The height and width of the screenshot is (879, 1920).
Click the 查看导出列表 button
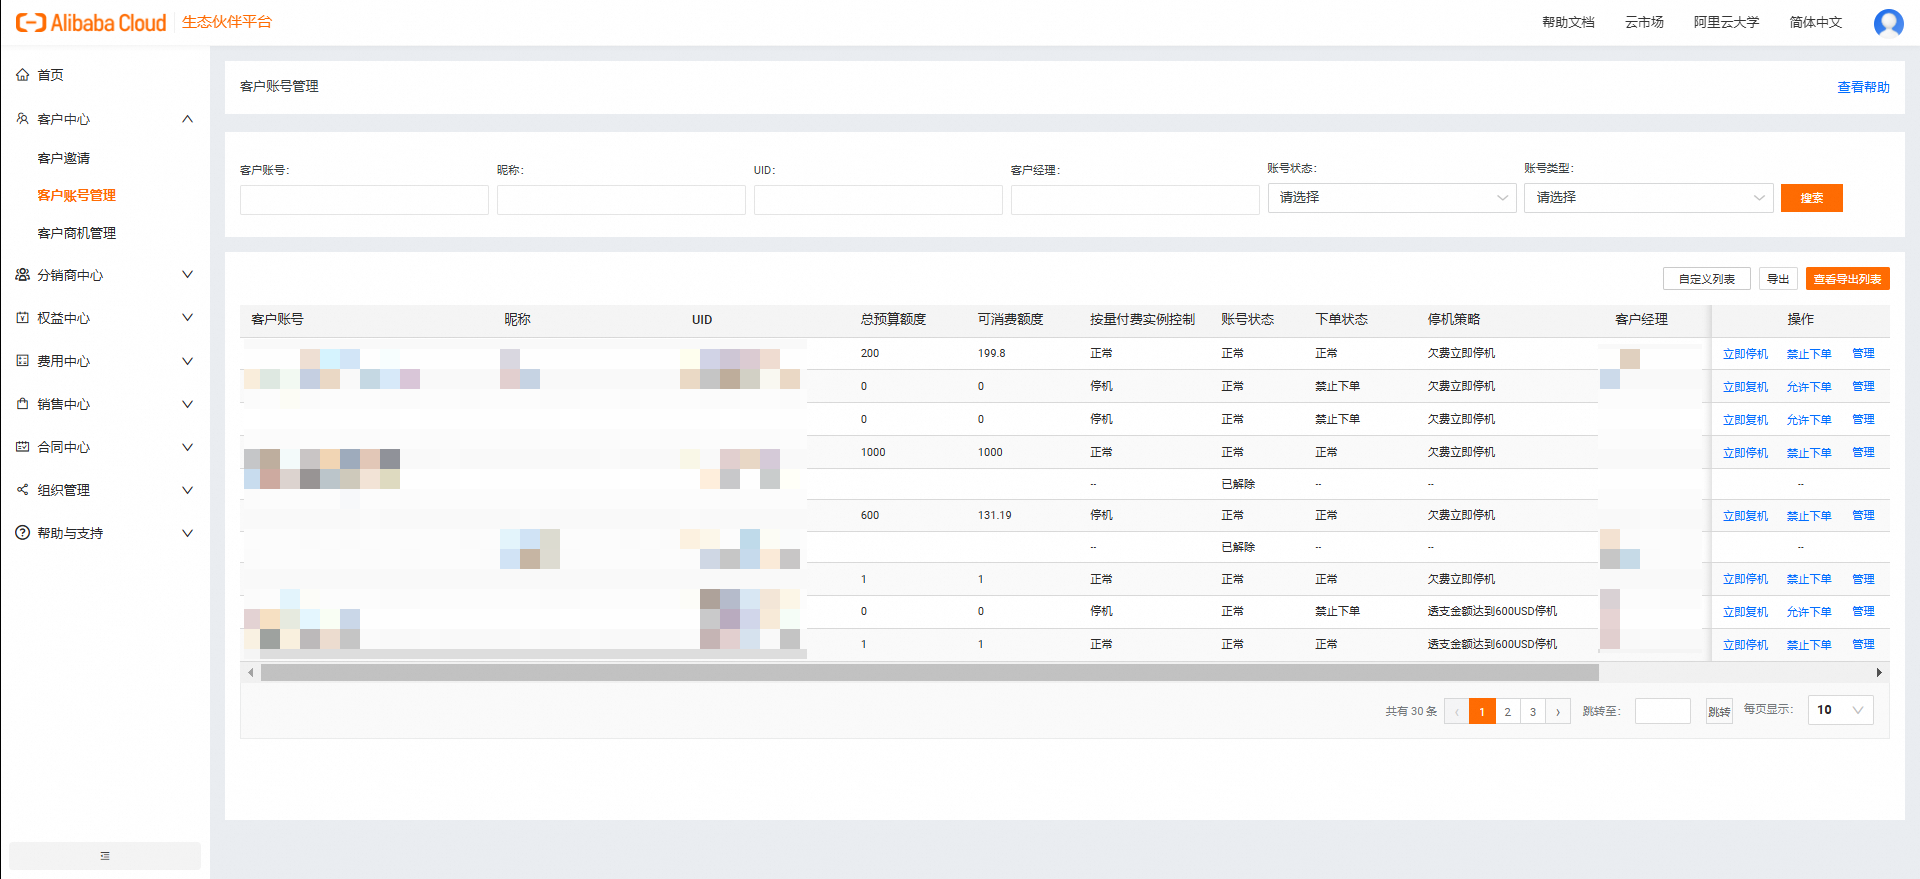tap(1848, 279)
